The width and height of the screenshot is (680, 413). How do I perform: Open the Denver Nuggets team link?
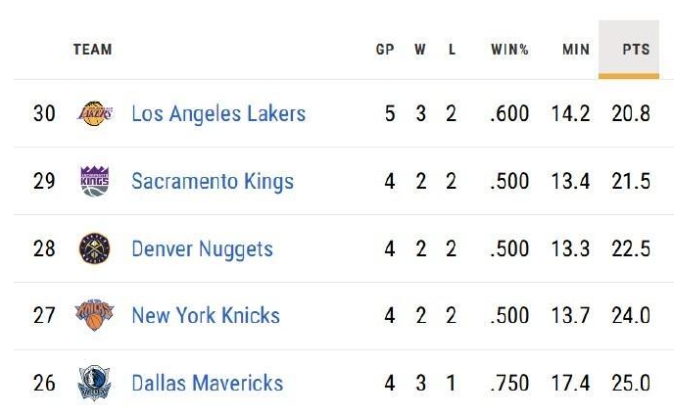[x=202, y=249]
